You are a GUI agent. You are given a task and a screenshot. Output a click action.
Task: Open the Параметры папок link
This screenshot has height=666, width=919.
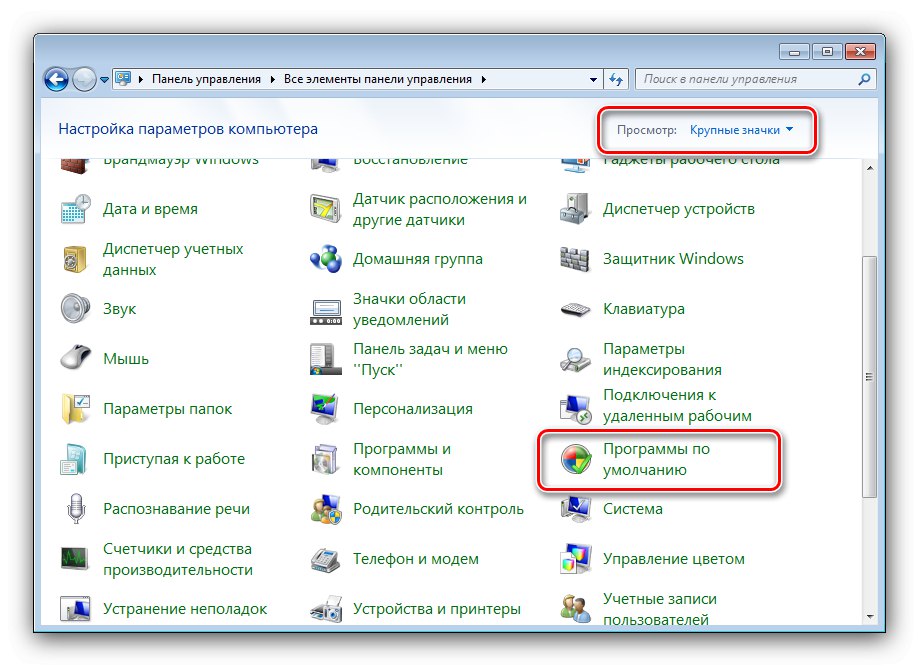168,409
